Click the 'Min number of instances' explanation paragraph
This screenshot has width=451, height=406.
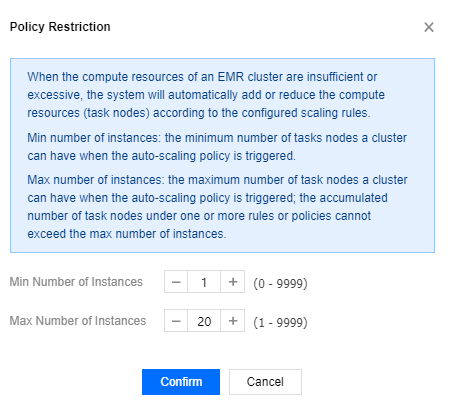coord(217,147)
